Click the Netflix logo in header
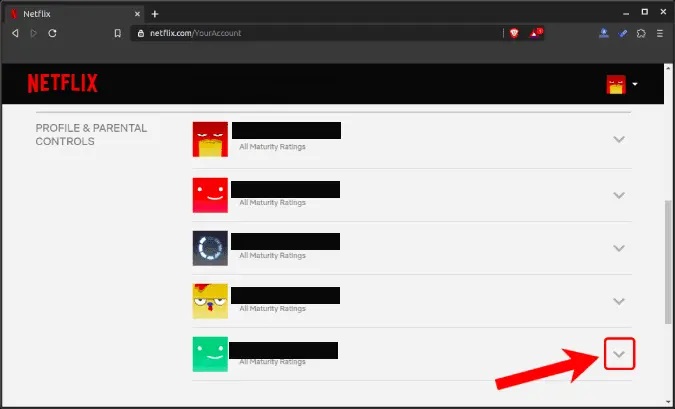This screenshot has height=409, width=675. pos(62,83)
